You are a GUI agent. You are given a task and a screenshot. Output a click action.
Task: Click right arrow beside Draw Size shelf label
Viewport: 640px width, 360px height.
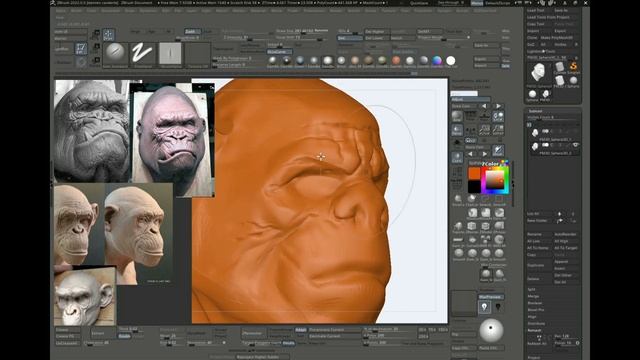498,106
